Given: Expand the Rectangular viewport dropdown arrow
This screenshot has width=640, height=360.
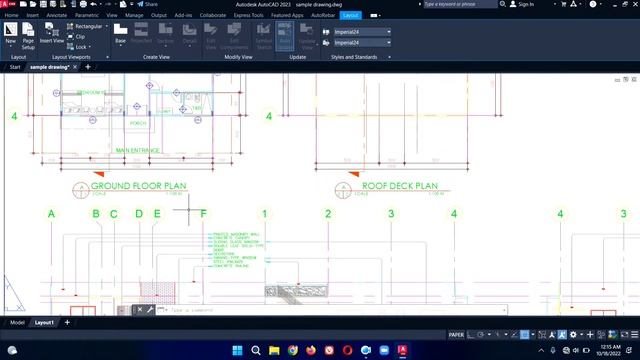Looking at the screenshot, I should click(107, 26).
